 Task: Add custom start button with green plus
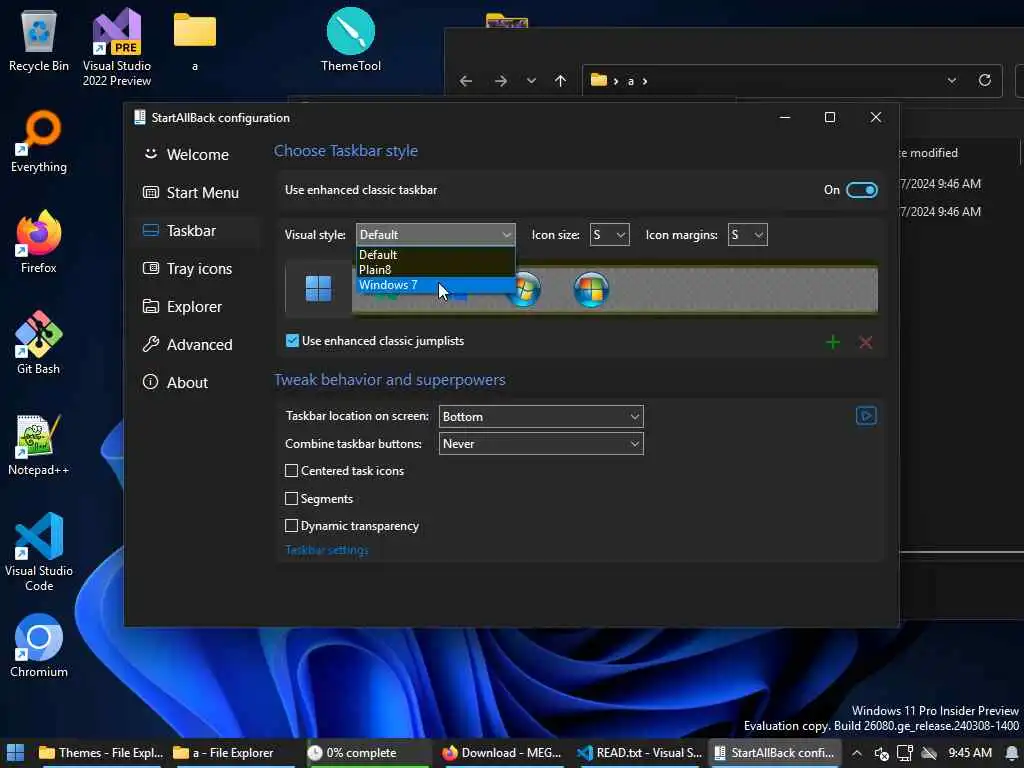tap(833, 342)
